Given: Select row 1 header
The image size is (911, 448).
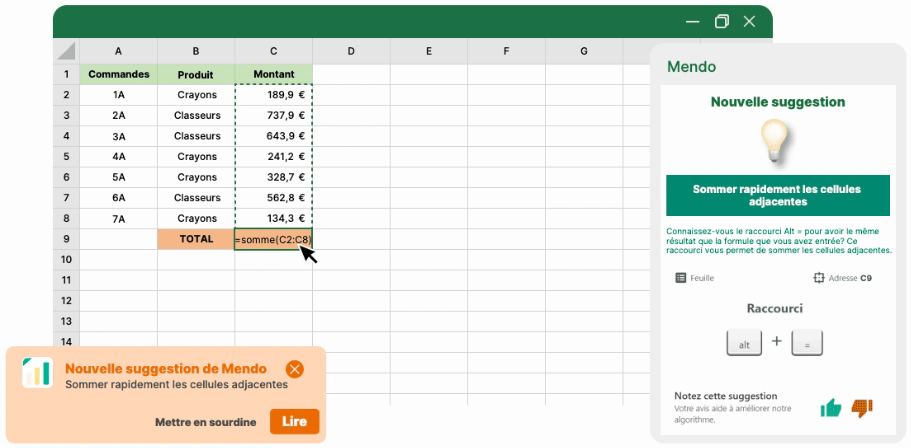Looking at the screenshot, I should (66, 74).
